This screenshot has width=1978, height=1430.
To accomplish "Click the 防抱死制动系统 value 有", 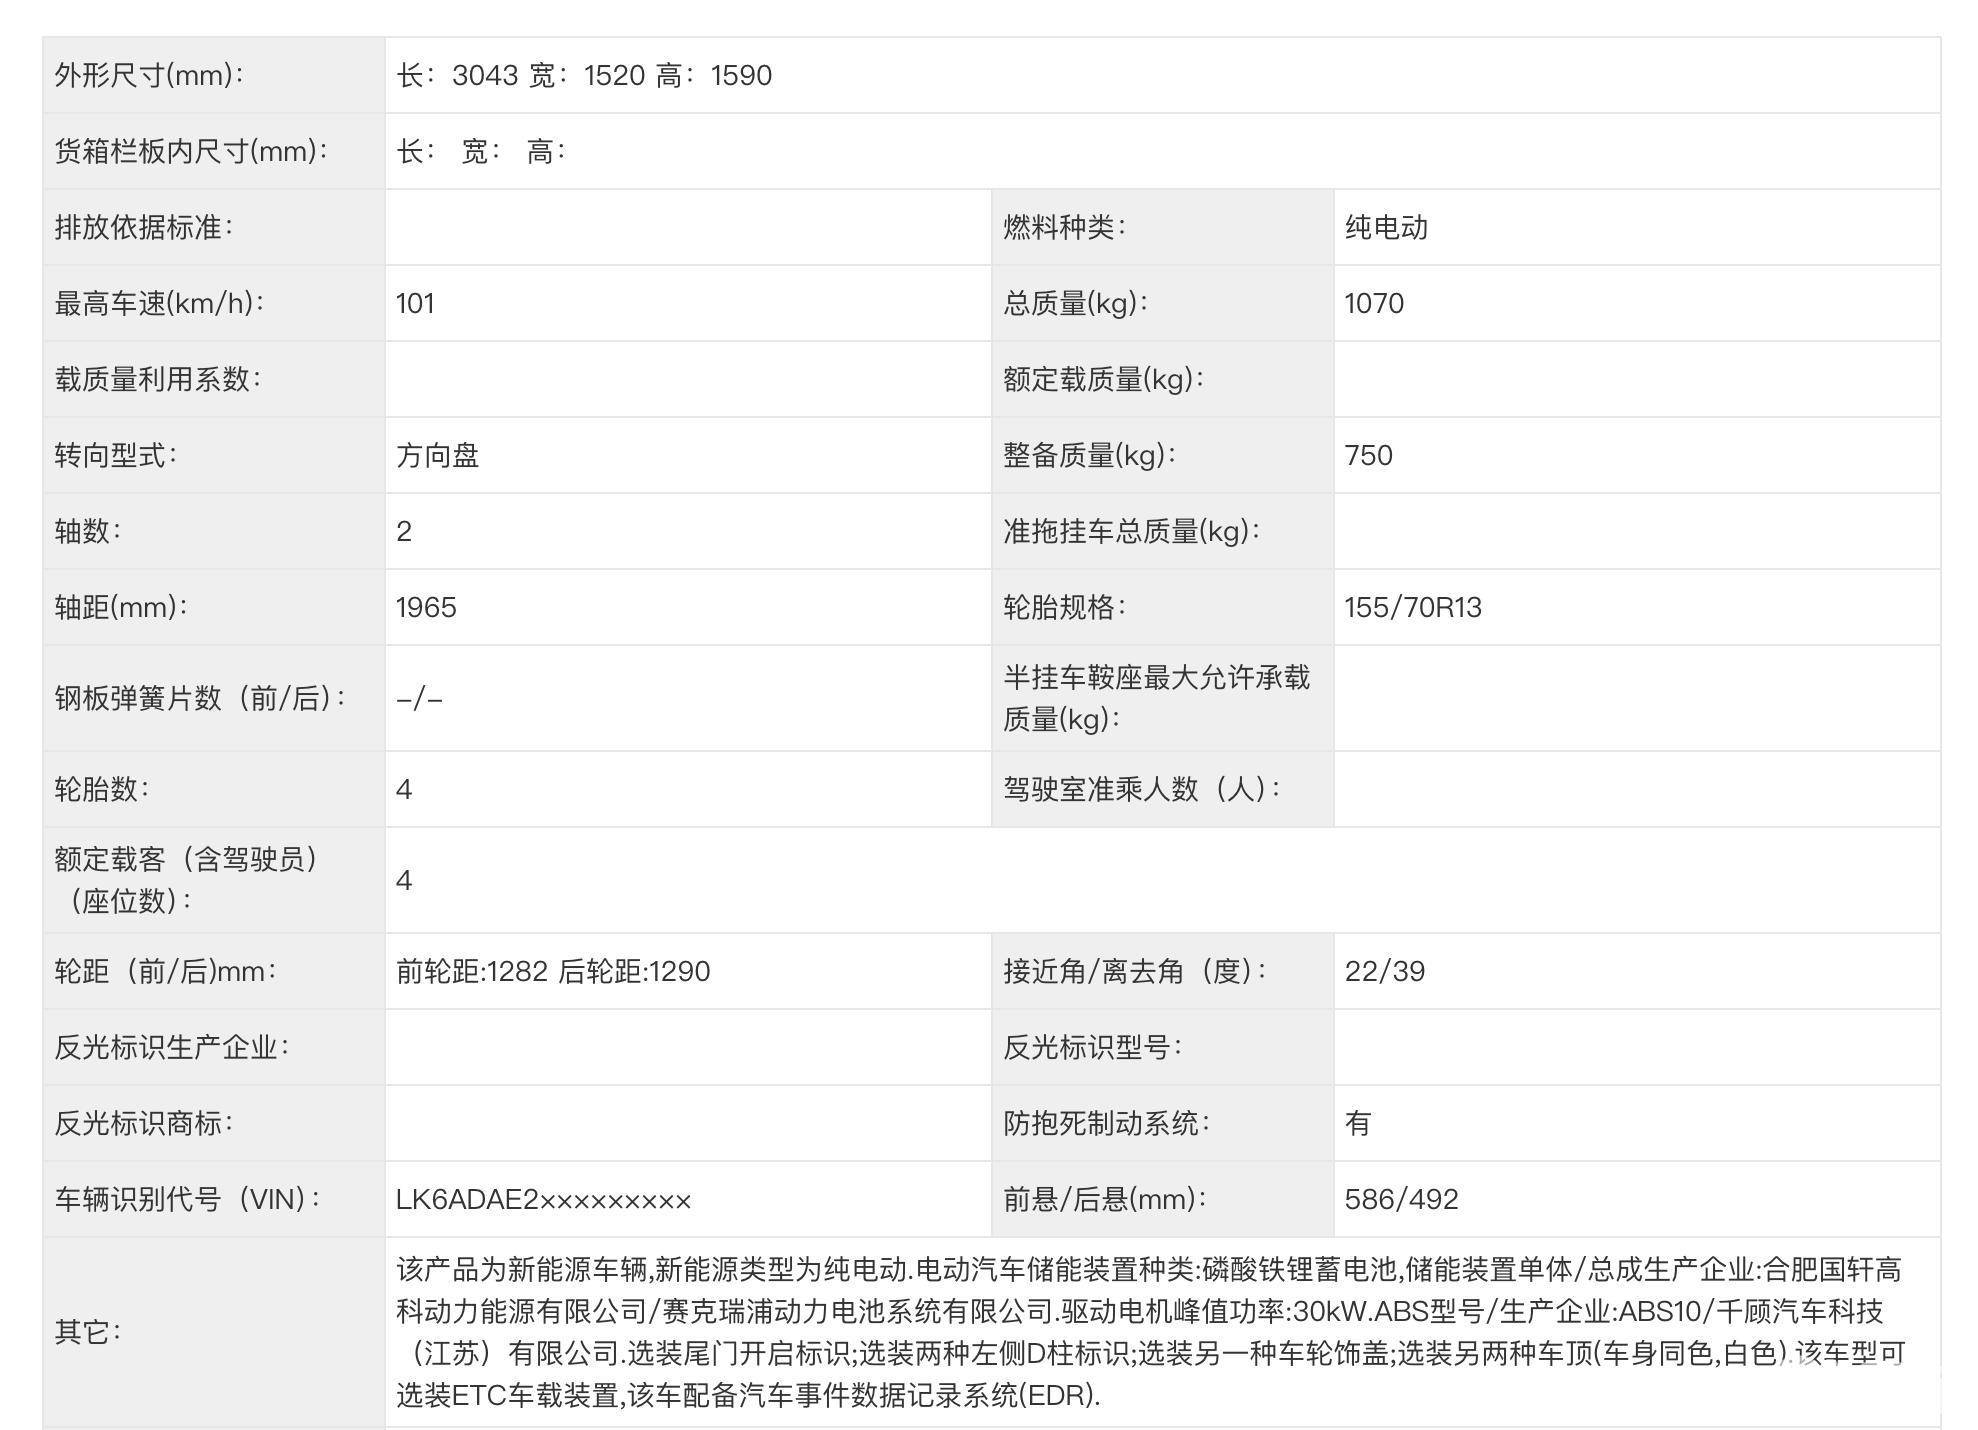I will (x=1357, y=1124).
